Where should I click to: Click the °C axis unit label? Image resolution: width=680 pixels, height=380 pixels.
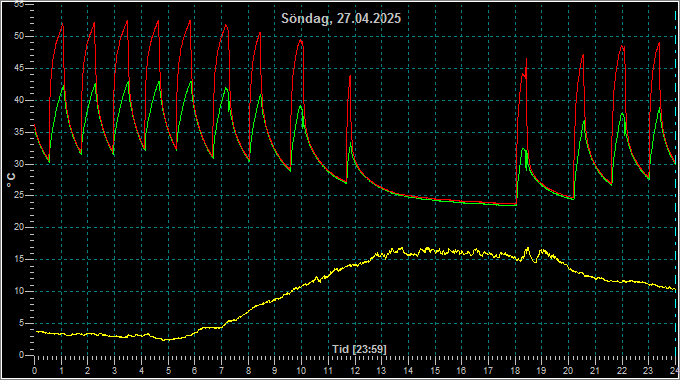click(x=11, y=180)
